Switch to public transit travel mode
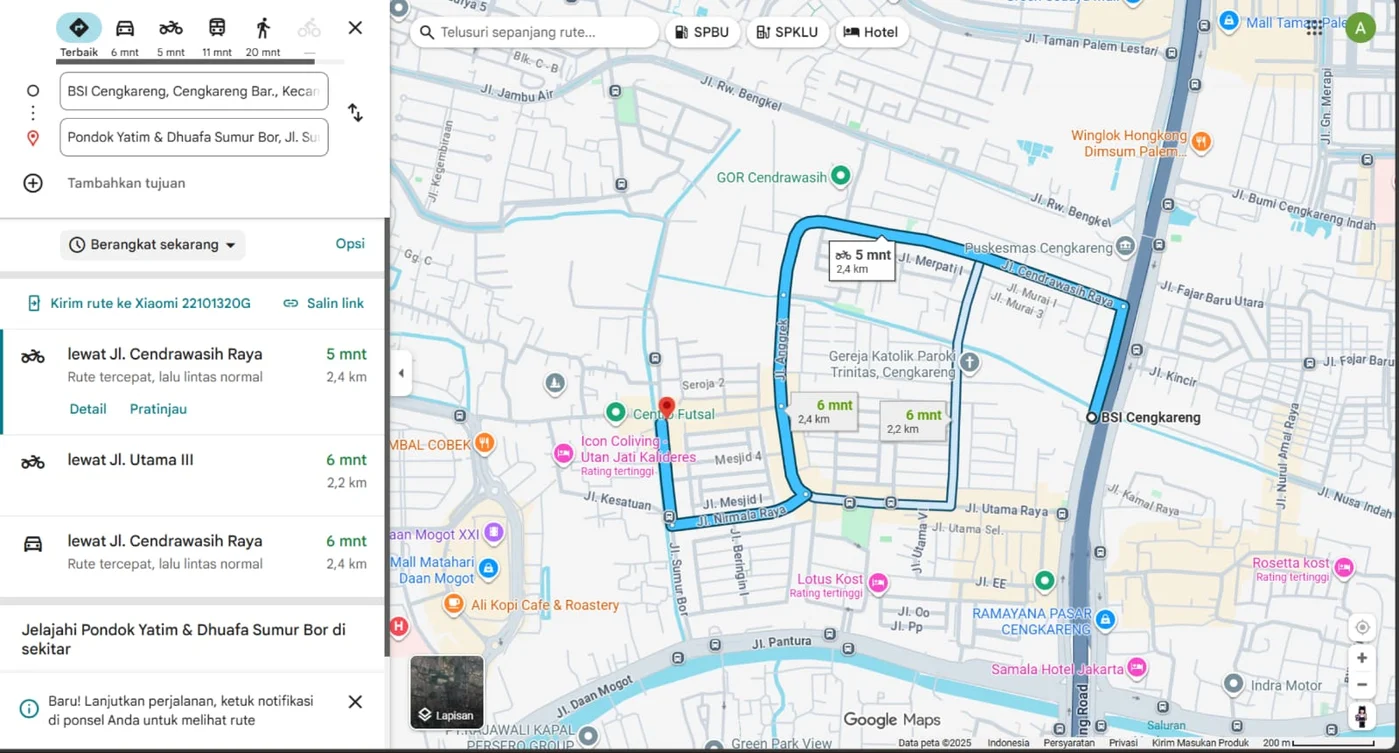Image resolution: width=1399 pixels, height=753 pixels. pyautogui.click(x=217, y=35)
